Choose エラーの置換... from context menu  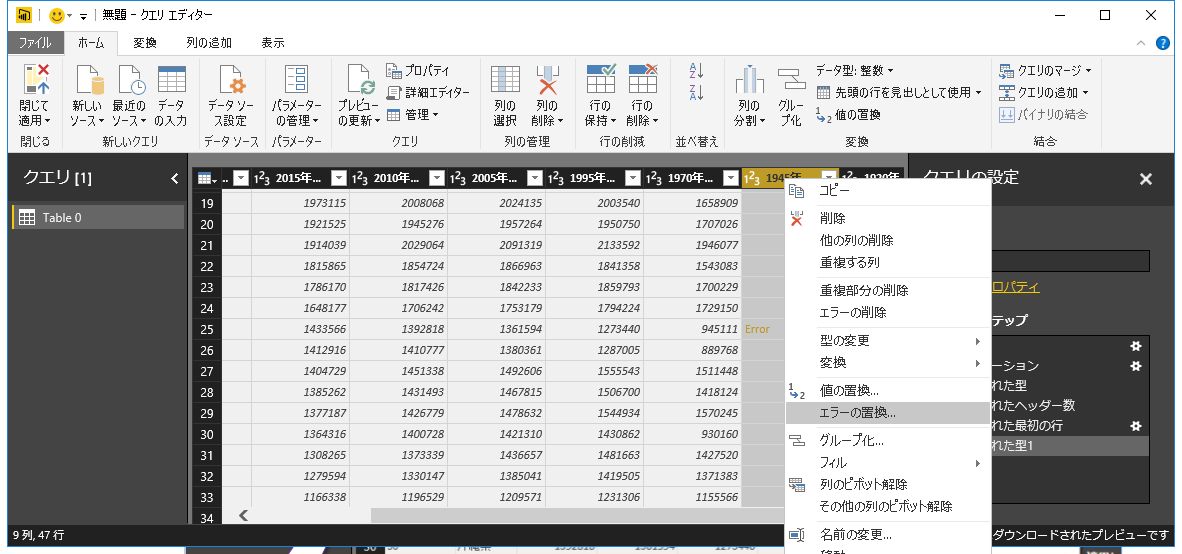click(x=887, y=412)
